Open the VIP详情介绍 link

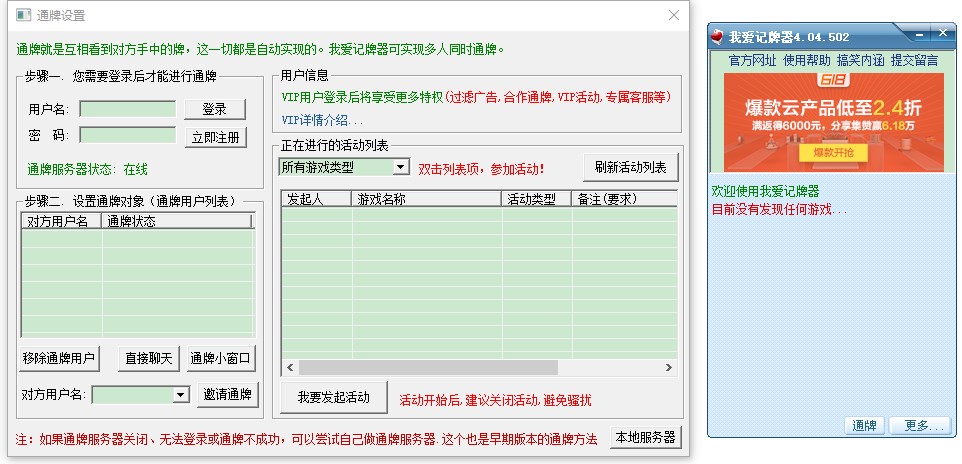coord(322,120)
